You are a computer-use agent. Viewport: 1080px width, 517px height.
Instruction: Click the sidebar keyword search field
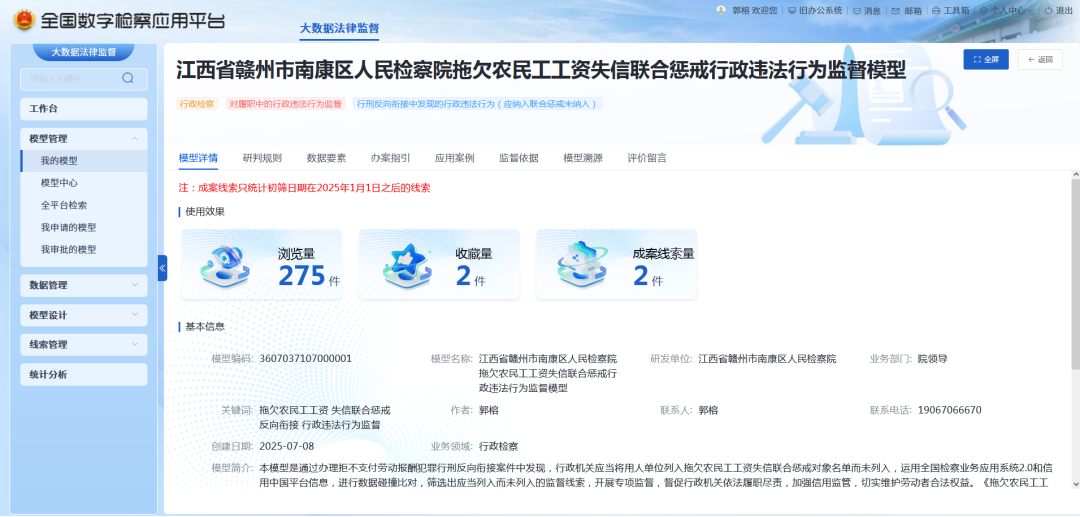(72, 79)
